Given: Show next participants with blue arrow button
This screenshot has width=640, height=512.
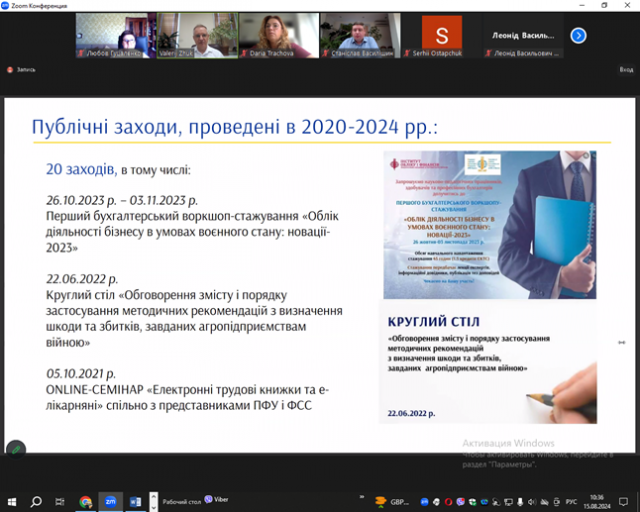Looking at the screenshot, I should (578, 36).
